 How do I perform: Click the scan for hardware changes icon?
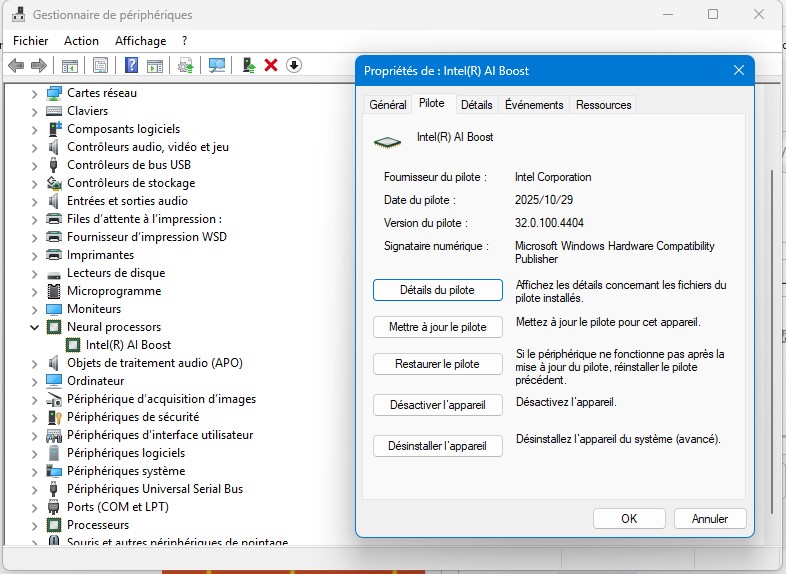[217, 66]
